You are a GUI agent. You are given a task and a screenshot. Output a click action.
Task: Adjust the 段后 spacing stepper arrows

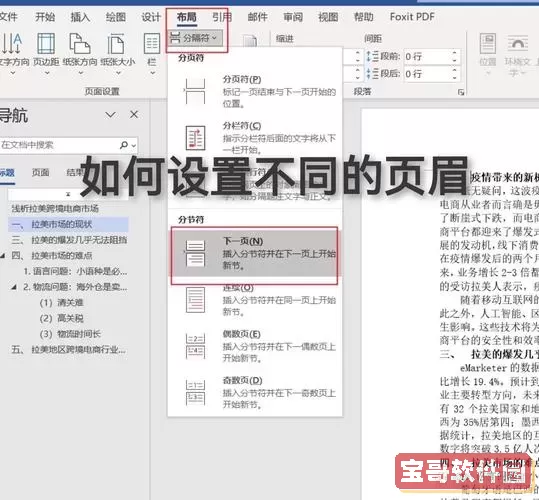click(455, 74)
